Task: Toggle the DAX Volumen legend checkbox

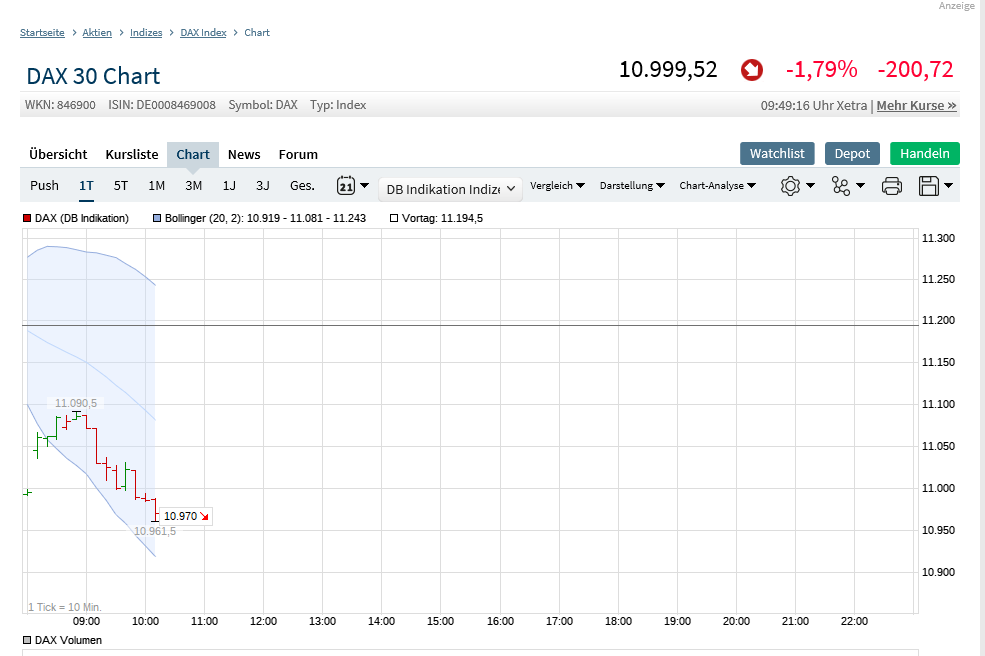Action: click(27, 640)
